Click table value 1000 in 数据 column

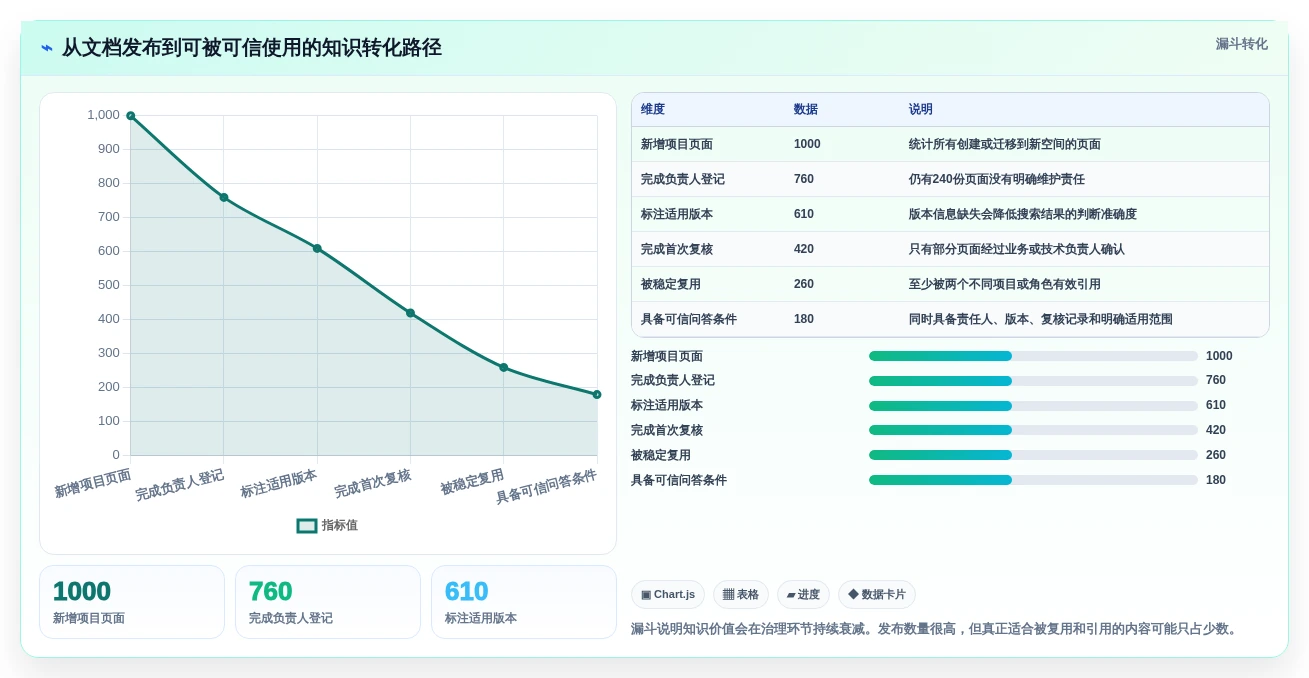807,144
